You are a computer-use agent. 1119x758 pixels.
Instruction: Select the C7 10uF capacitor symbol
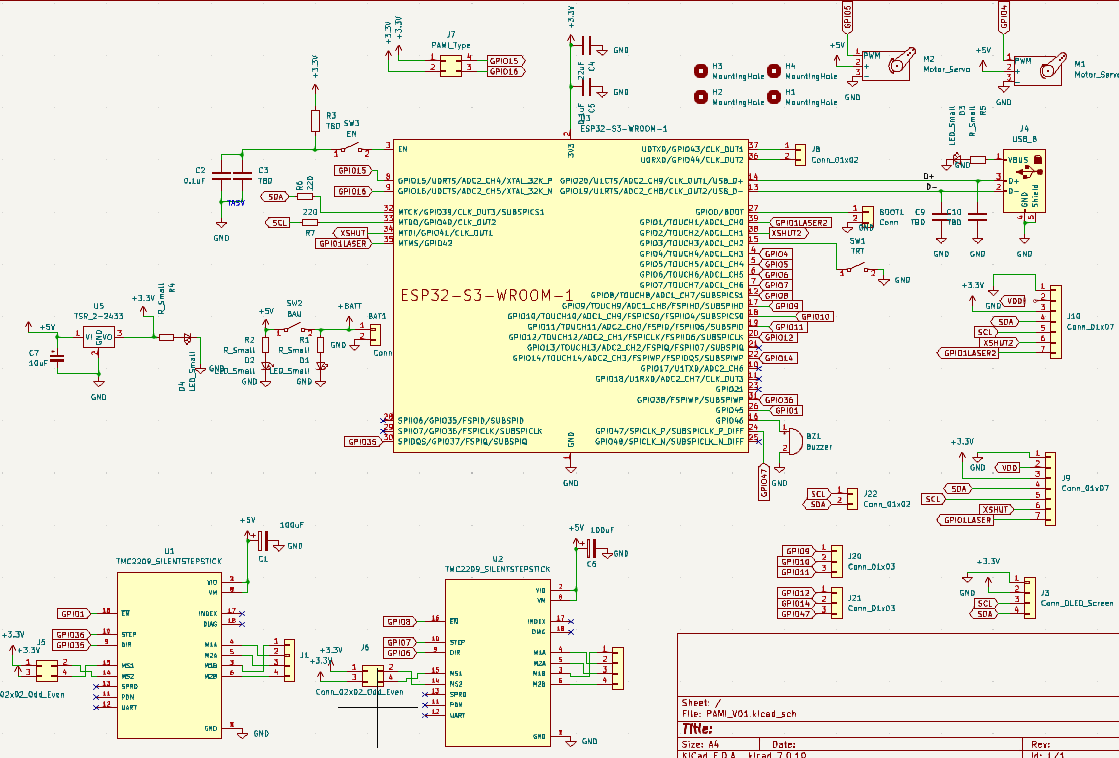(57, 359)
